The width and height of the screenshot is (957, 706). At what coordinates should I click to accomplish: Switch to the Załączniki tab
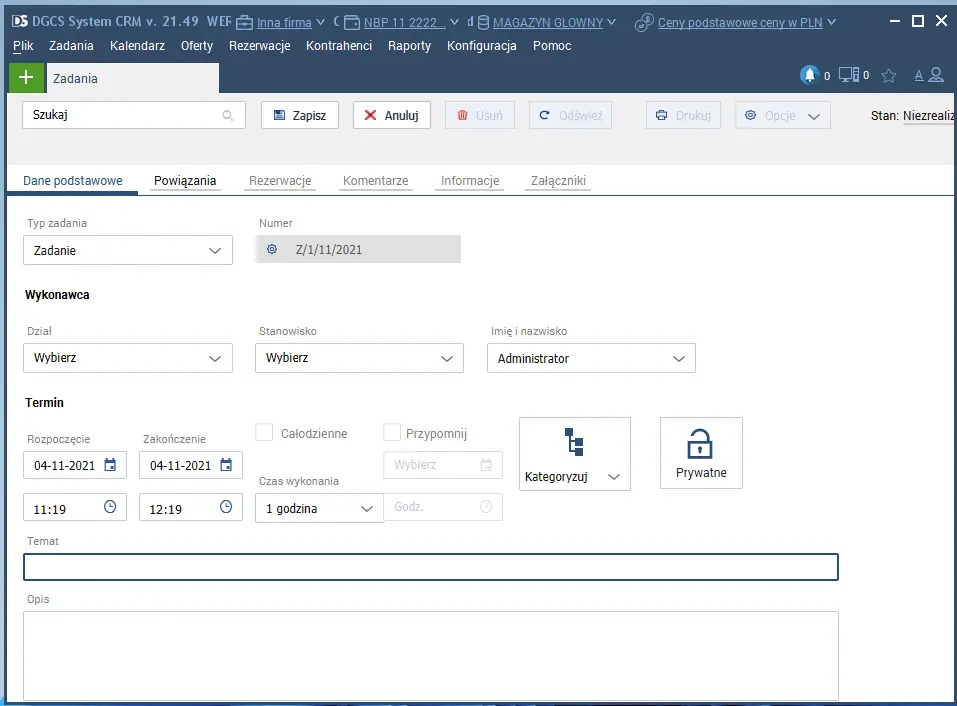558,181
